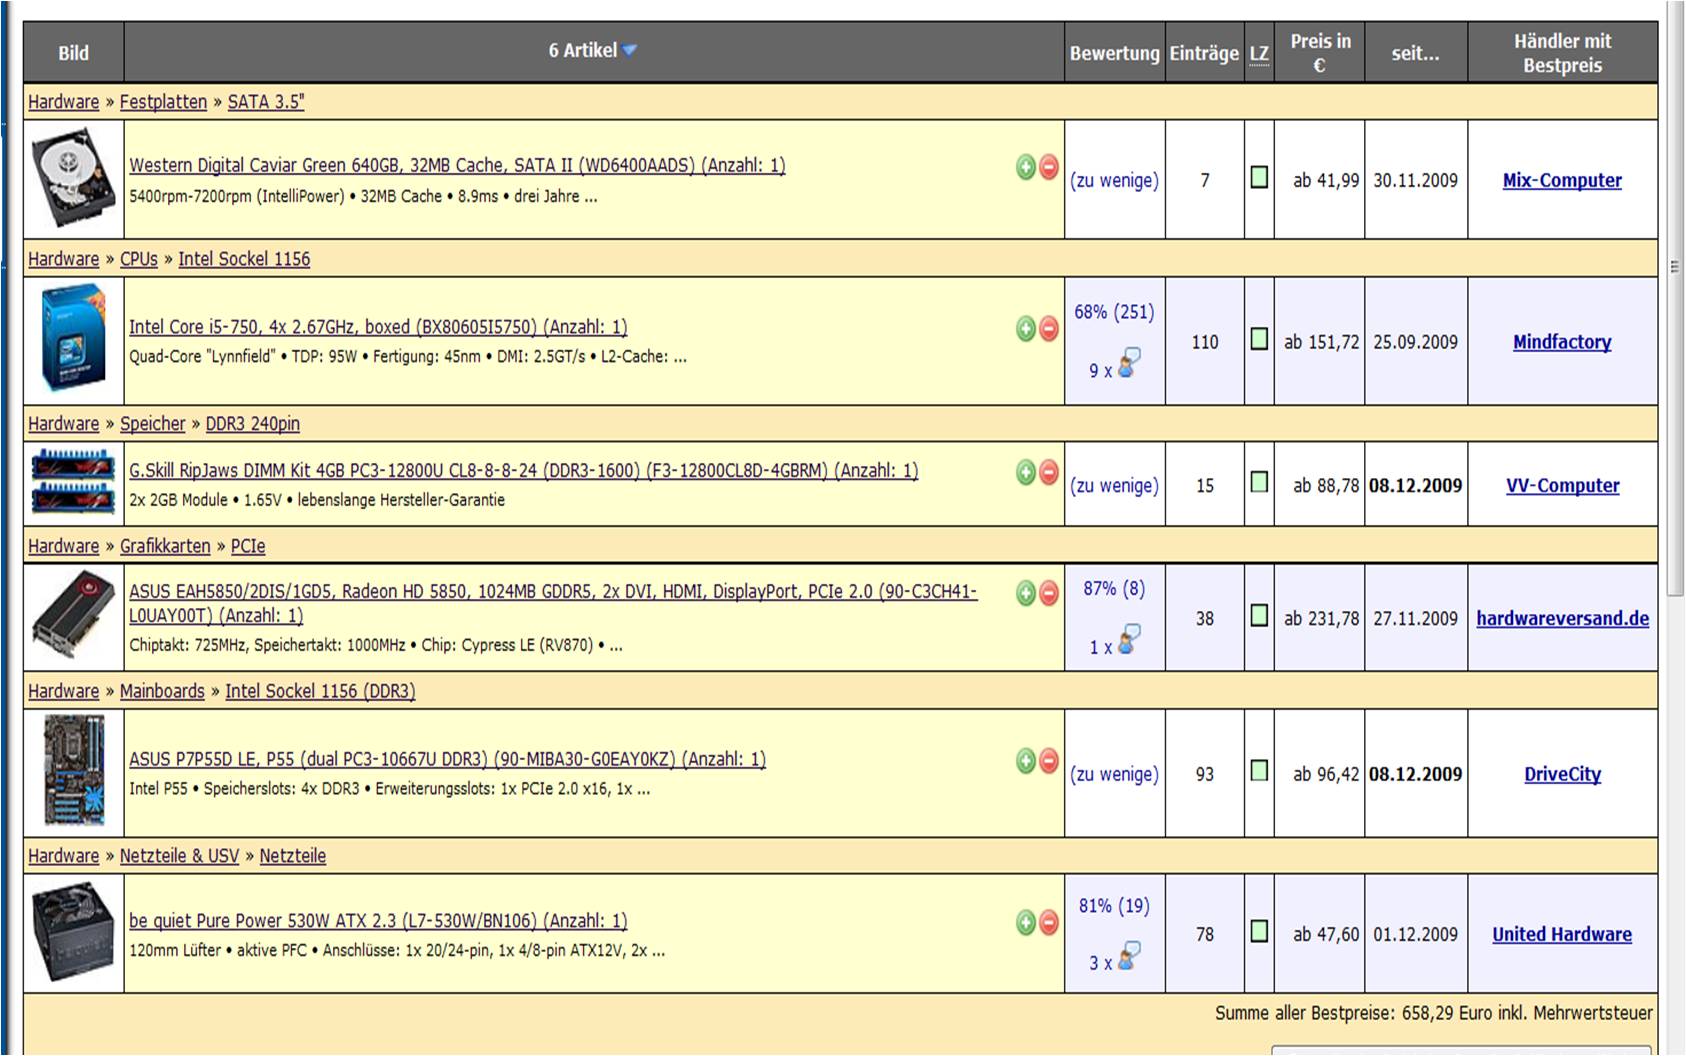The width and height of the screenshot is (1686, 1056).
Task: Open 81% (19) rating for be quiet PSU
Action: point(1114,906)
